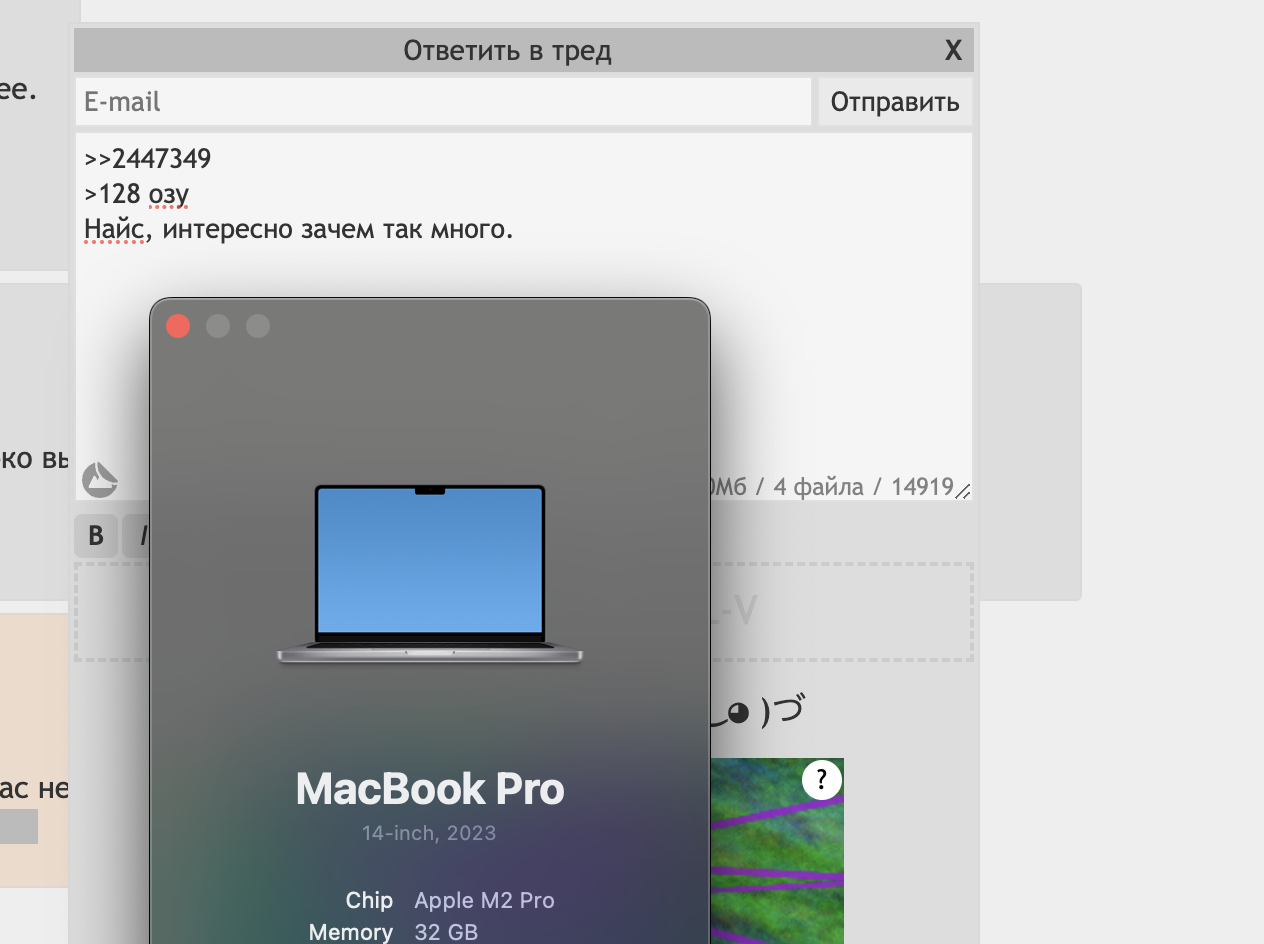Close the About This Mac window

coord(178,326)
